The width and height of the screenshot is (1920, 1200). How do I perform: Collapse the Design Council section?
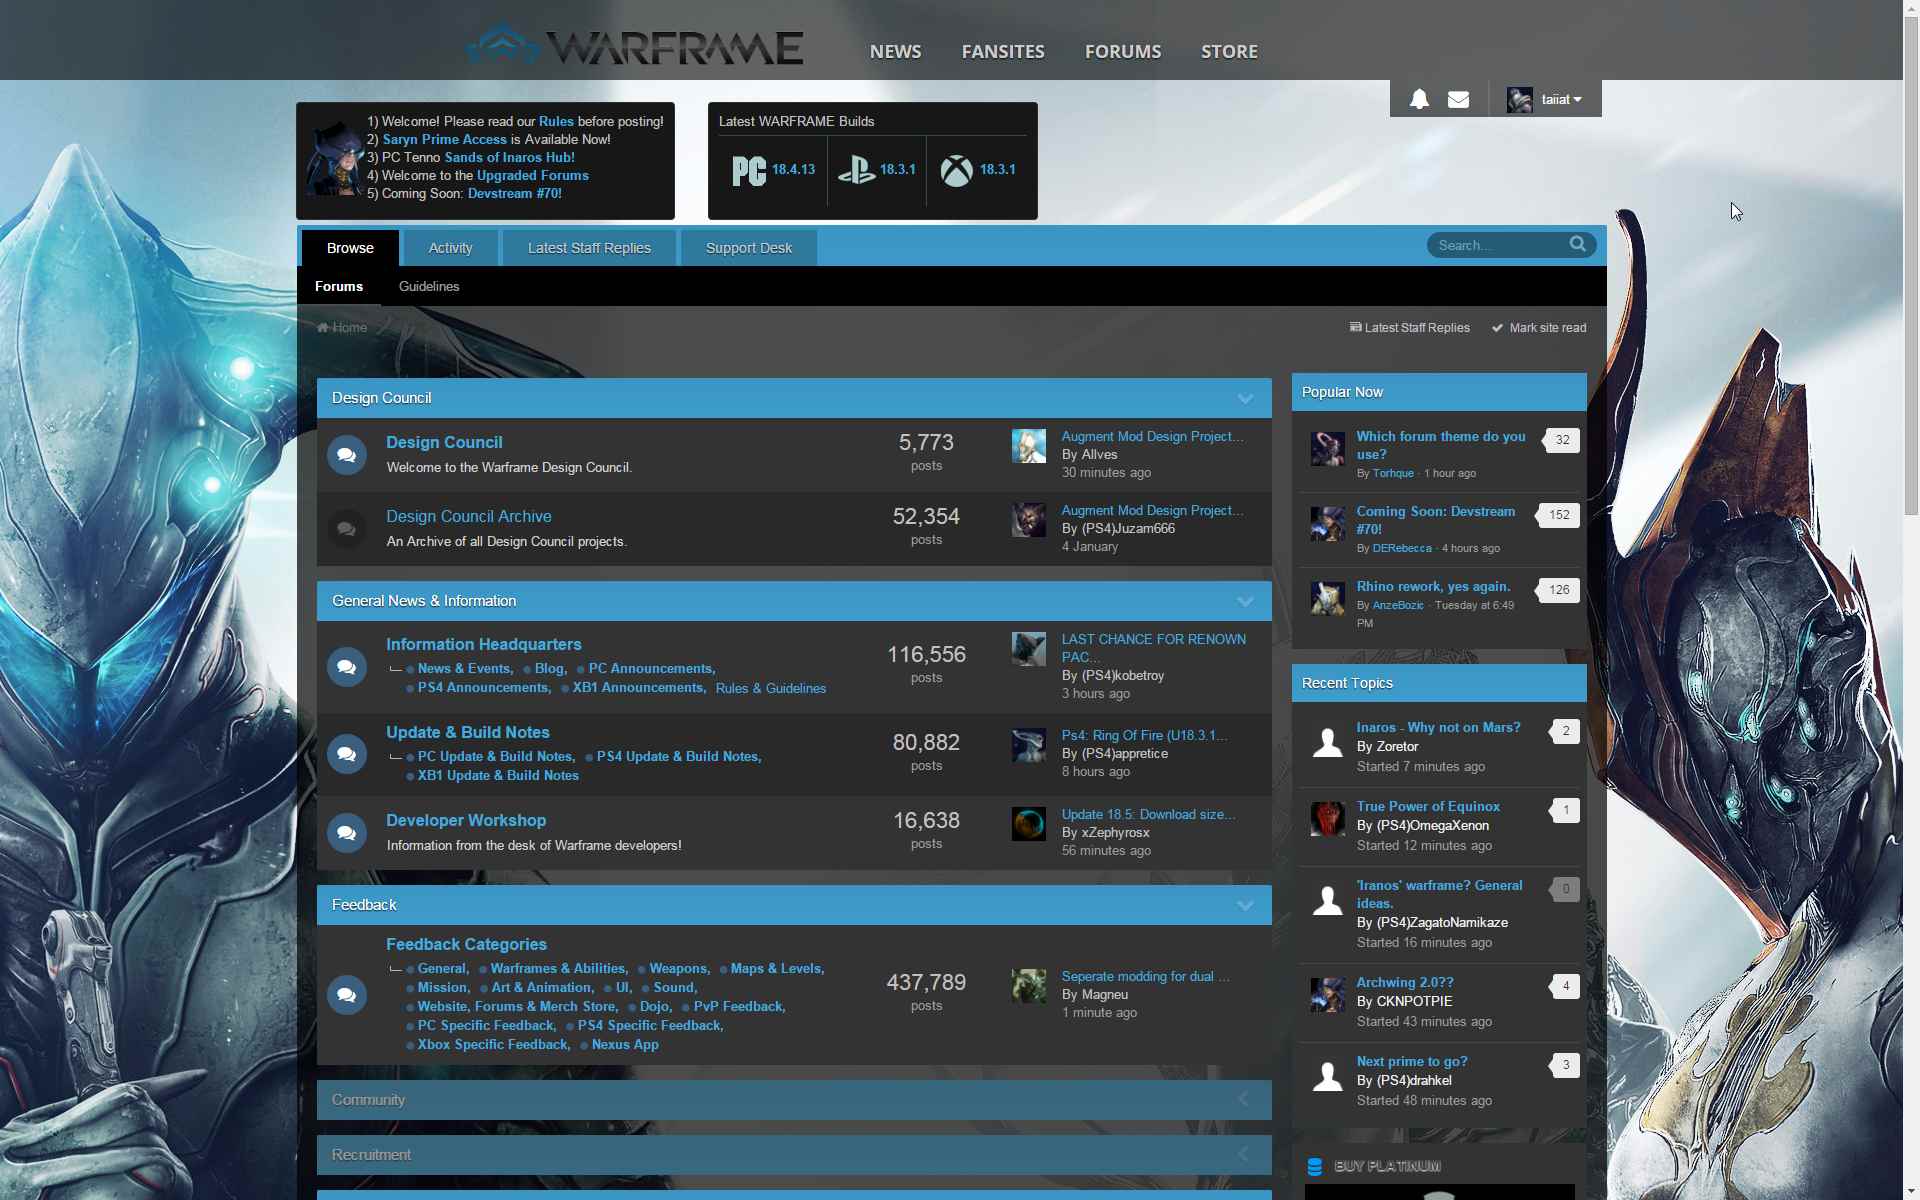tap(1245, 398)
